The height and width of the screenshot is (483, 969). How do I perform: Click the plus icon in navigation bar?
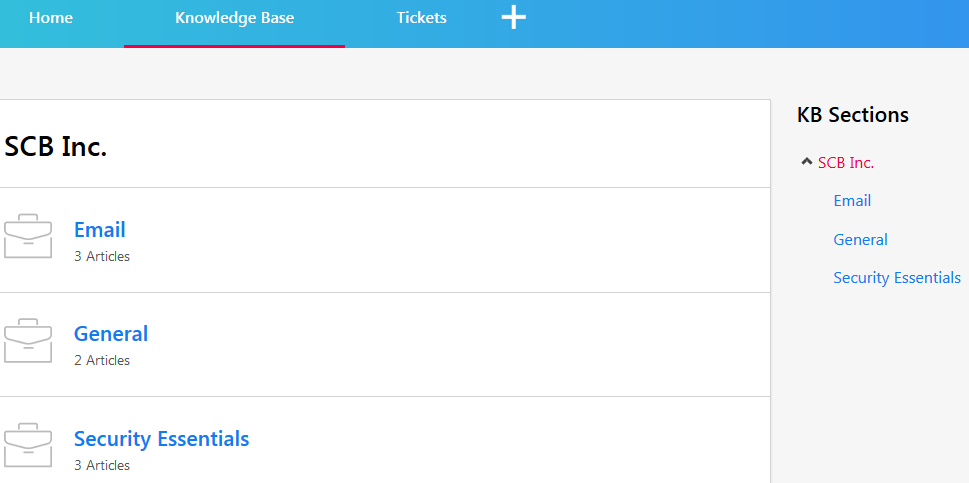coord(514,17)
